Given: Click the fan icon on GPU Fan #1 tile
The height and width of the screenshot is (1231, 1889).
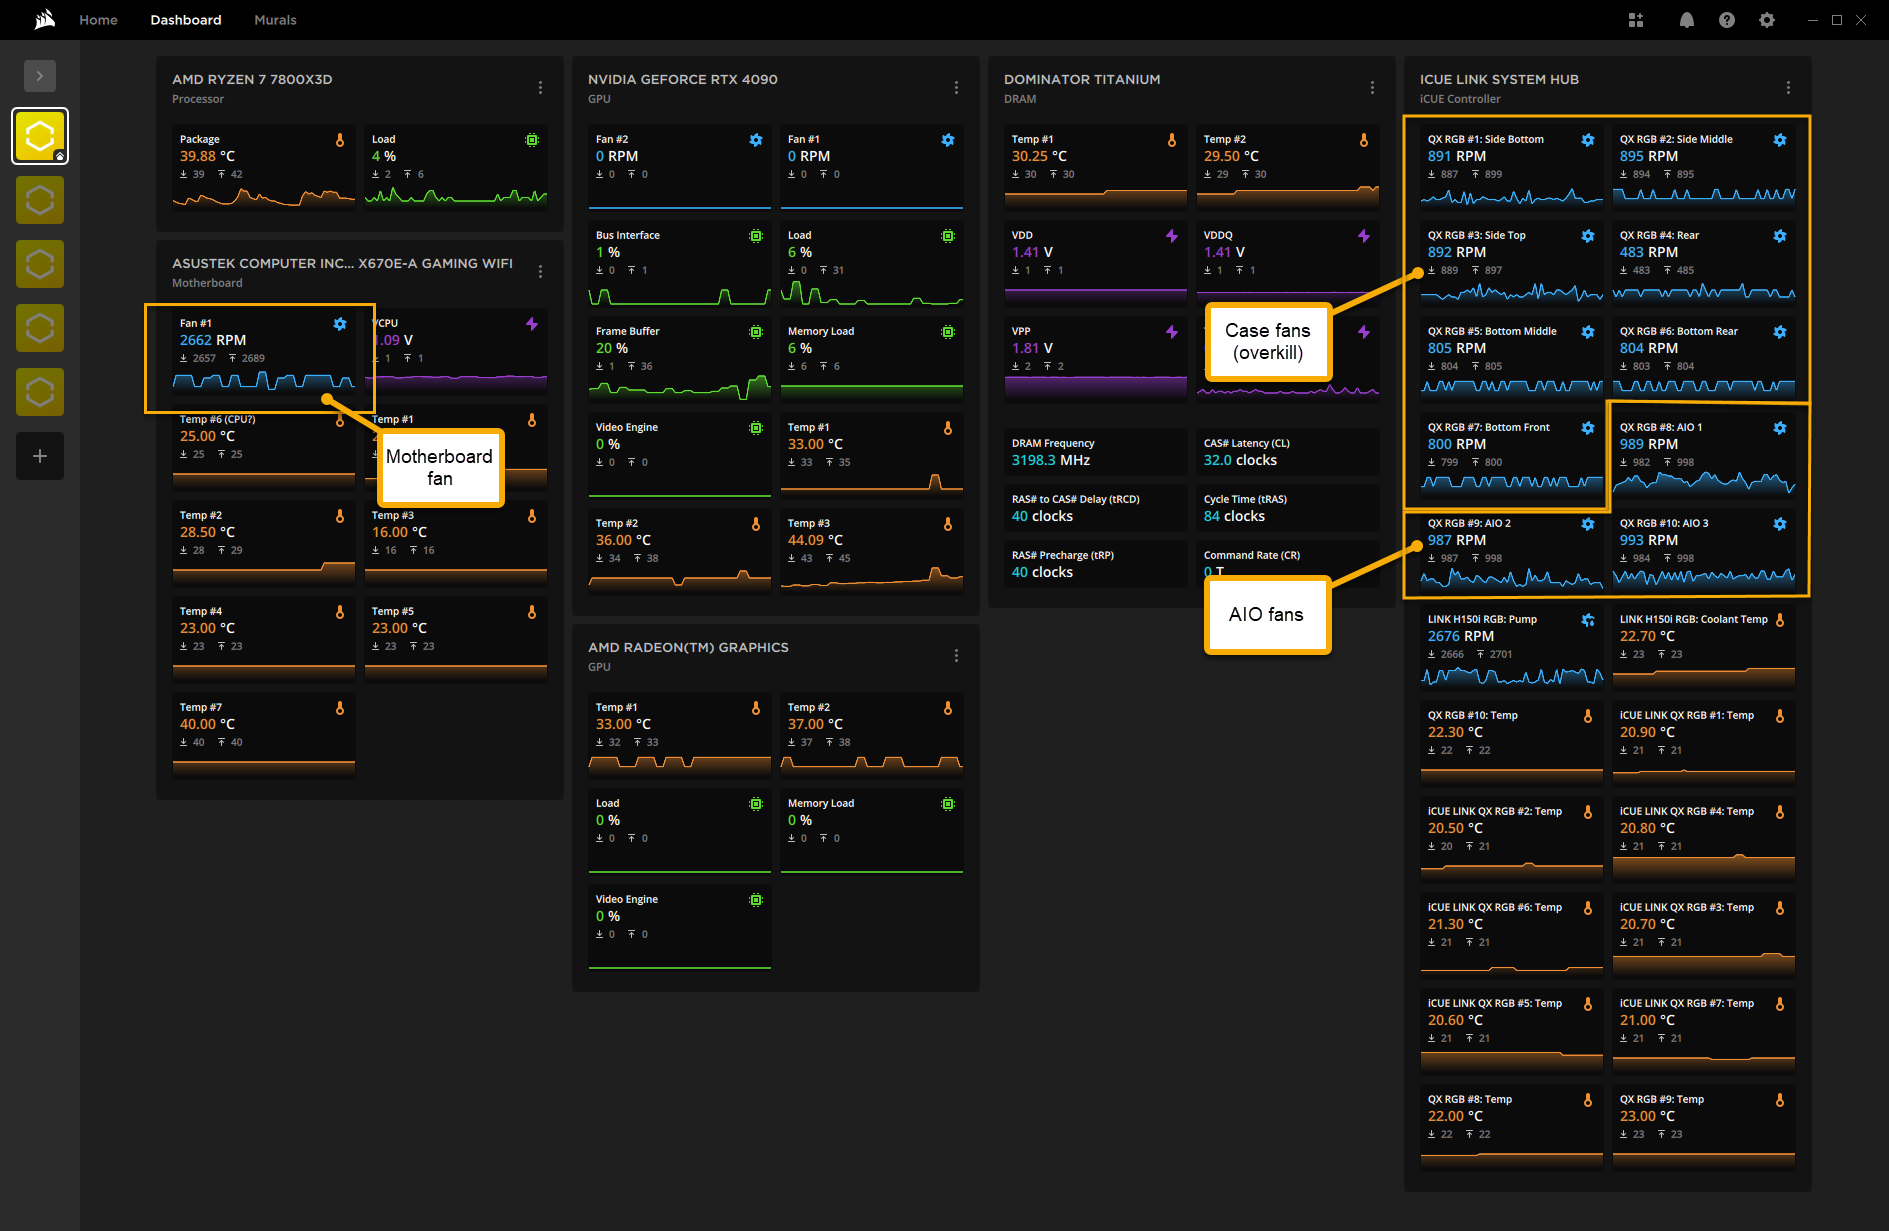Looking at the screenshot, I should [948, 140].
